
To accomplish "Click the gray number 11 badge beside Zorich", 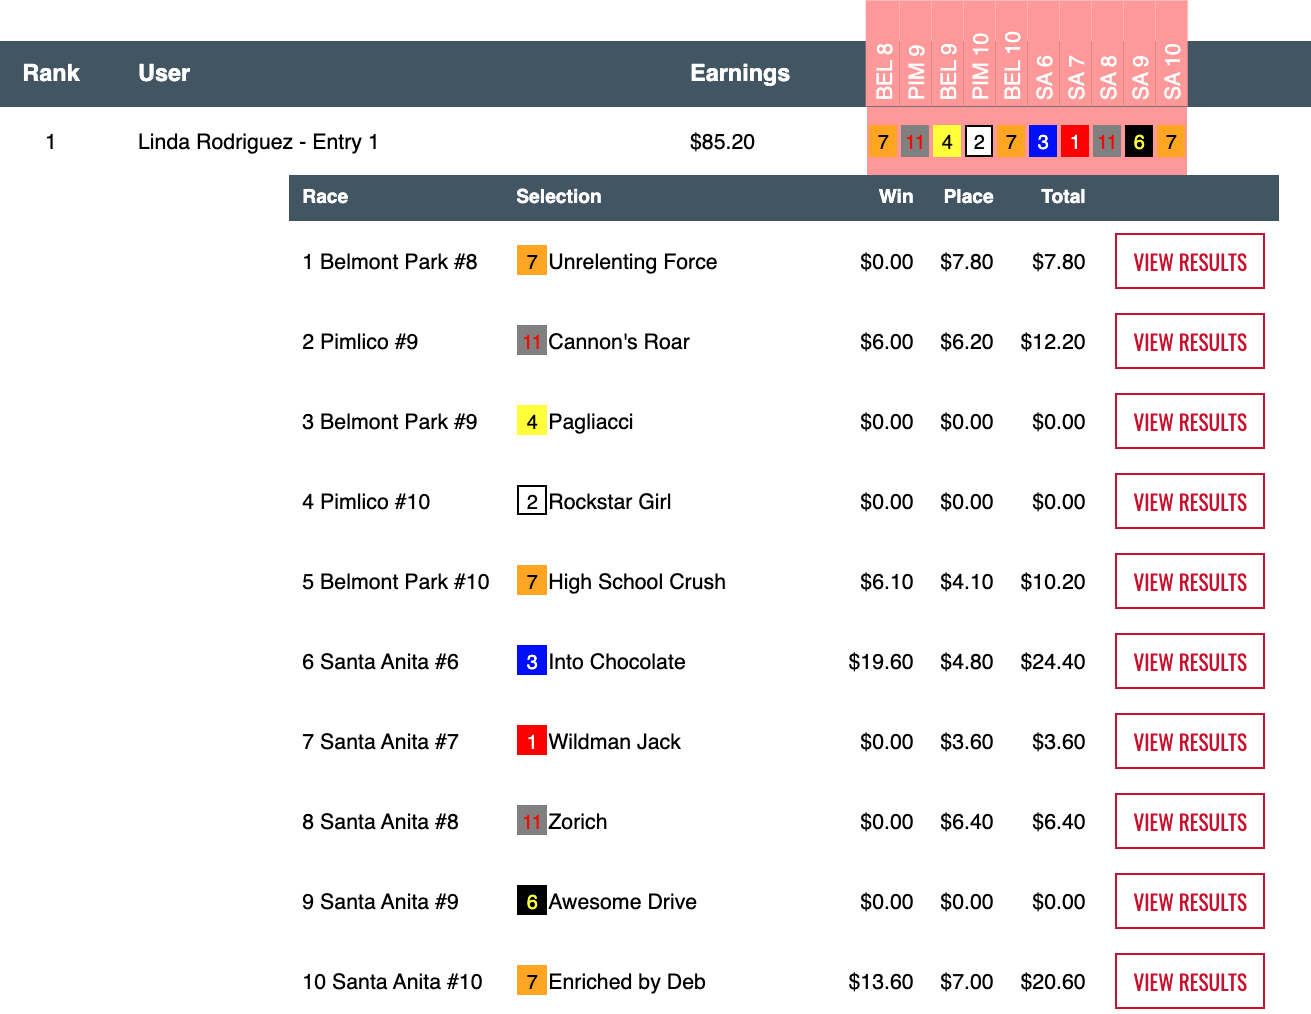I will coord(531,821).
